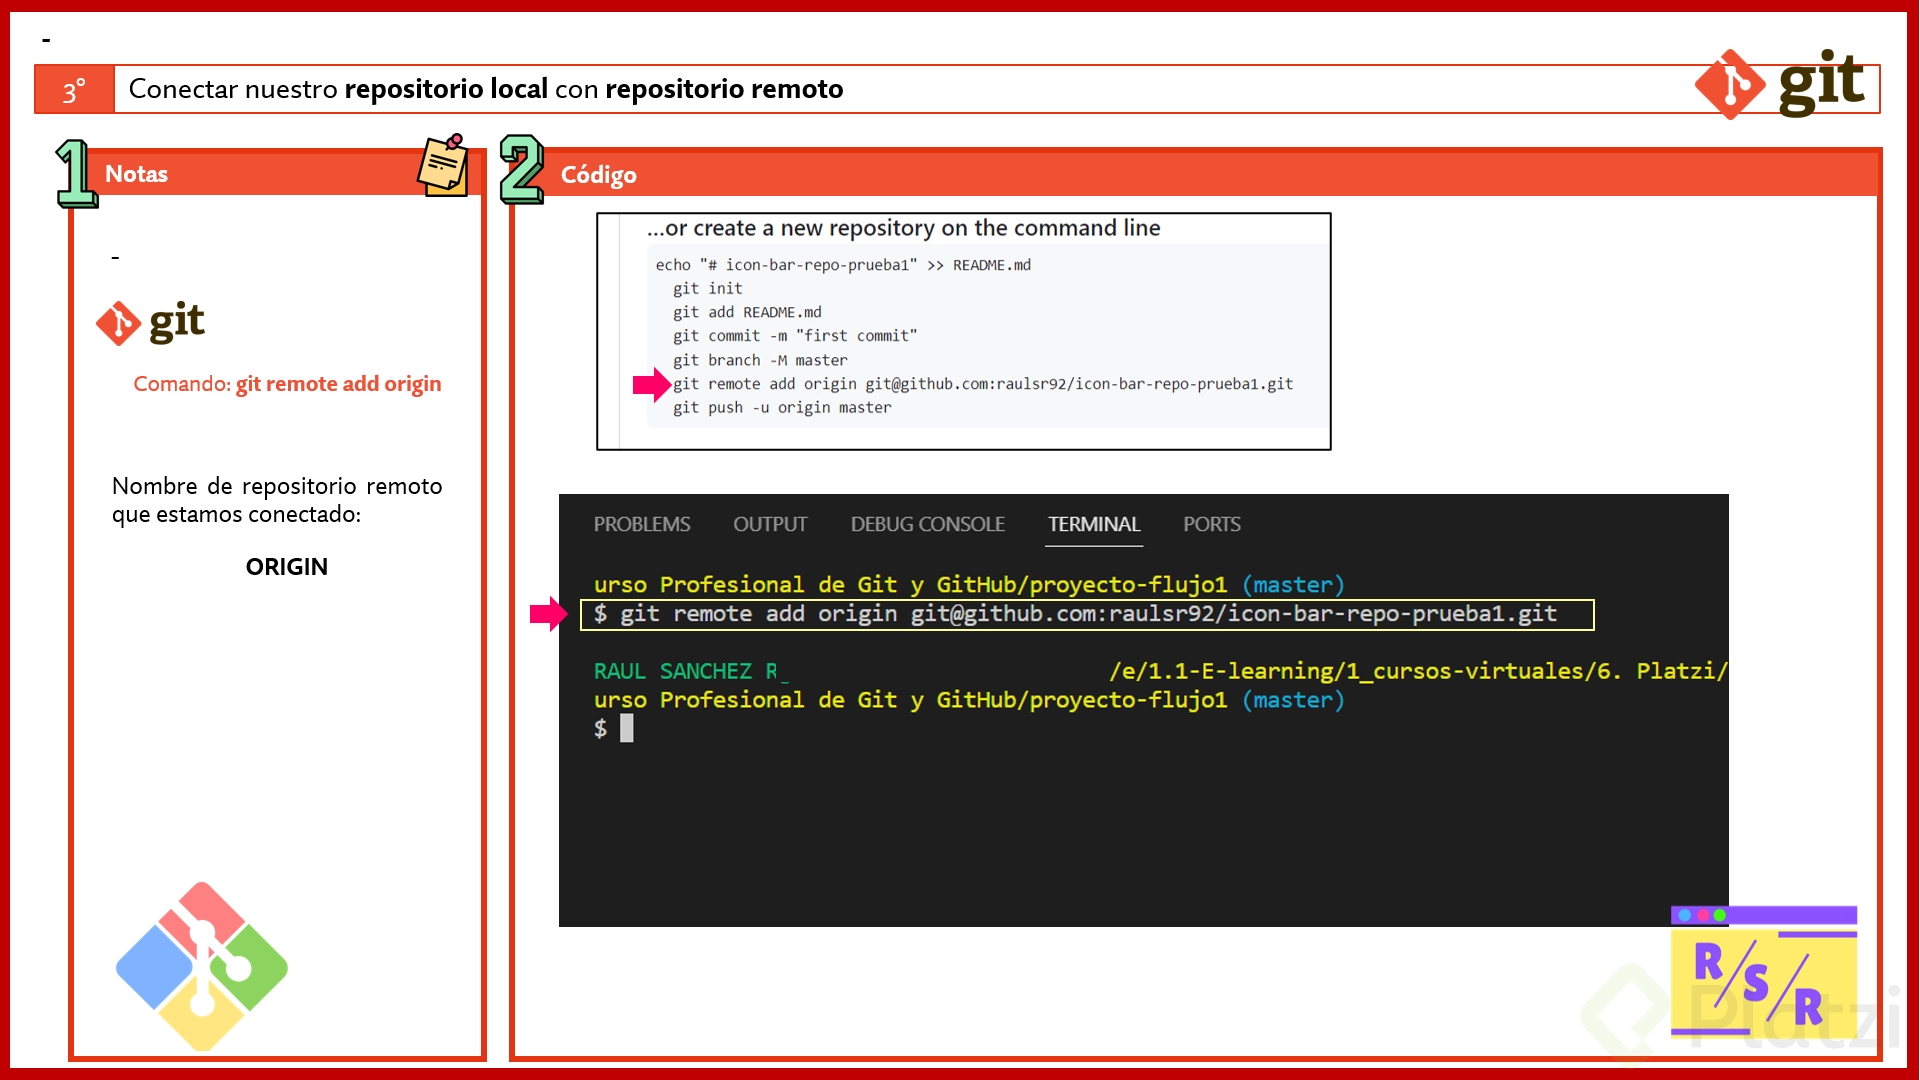1920x1080 pixels.
Task: Click the git logo in header corner
Action: (1780, 84)
